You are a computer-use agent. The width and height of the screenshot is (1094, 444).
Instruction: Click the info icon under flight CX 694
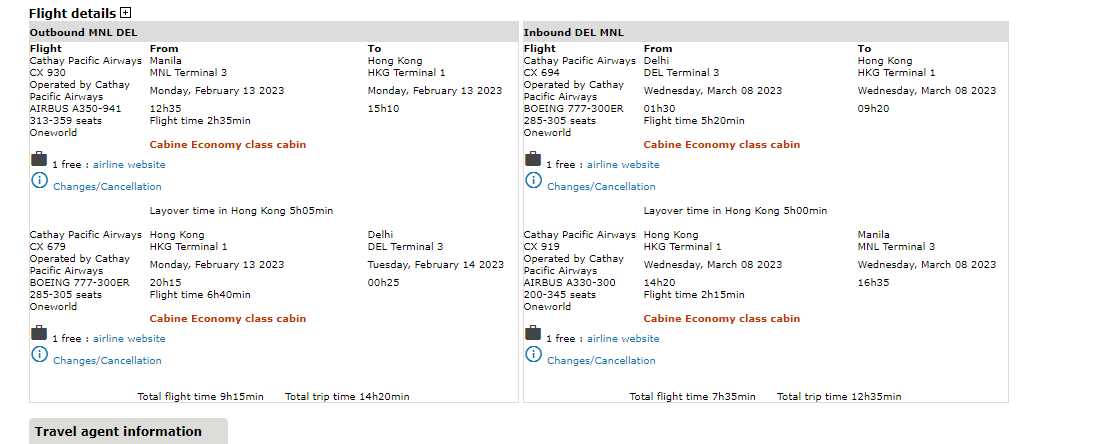click(533, 181)
